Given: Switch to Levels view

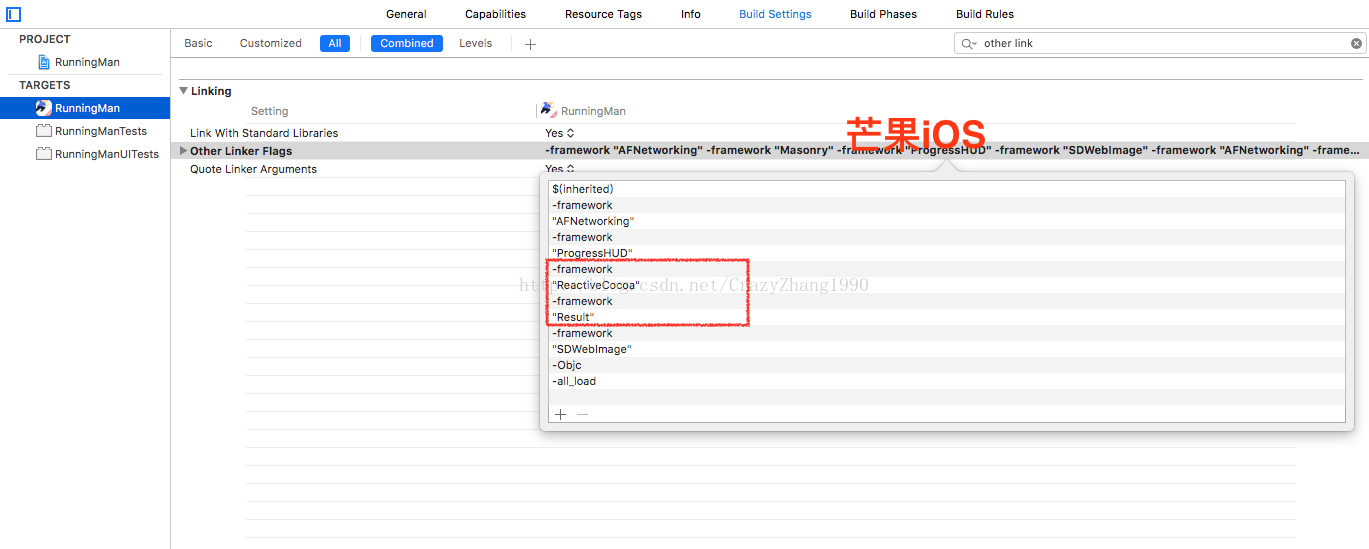Looking at the screenshot, I should pyautogui.click(x=476, y=43).
